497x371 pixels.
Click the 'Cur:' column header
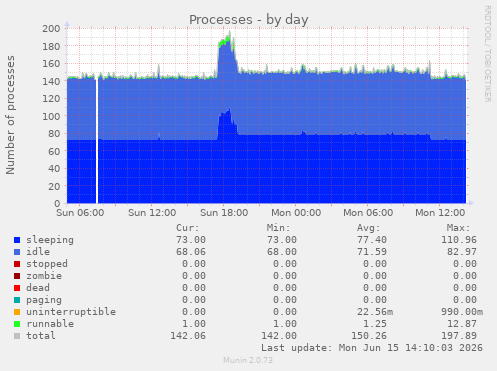coord(188,228)
